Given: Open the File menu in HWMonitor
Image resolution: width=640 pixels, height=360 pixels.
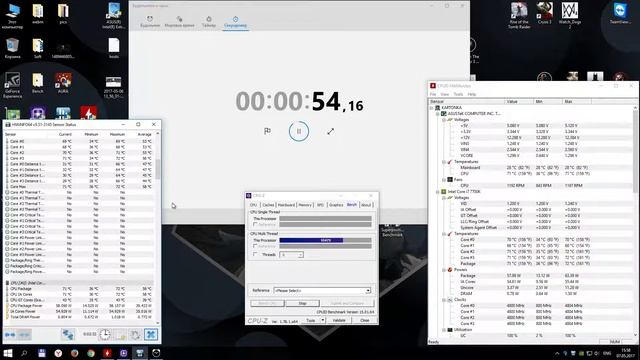Looking at the screenshot, I should pyautogui.click(x=433, y=94).
